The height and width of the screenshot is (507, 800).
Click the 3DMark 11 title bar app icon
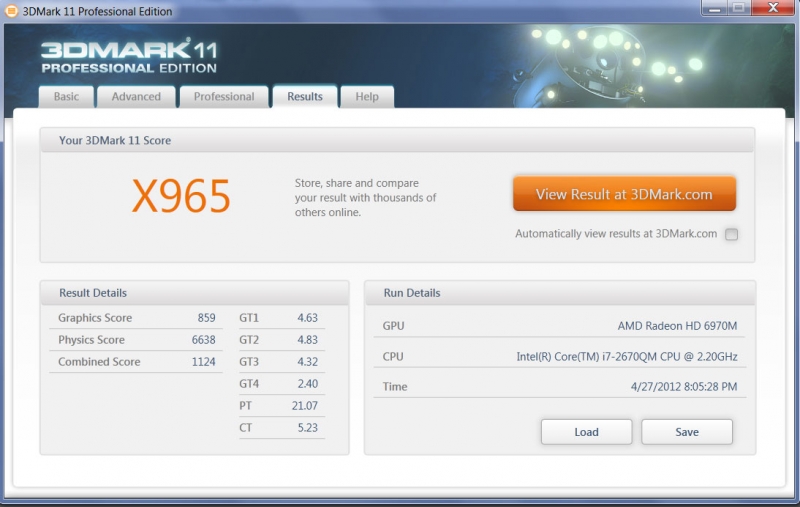11,11
